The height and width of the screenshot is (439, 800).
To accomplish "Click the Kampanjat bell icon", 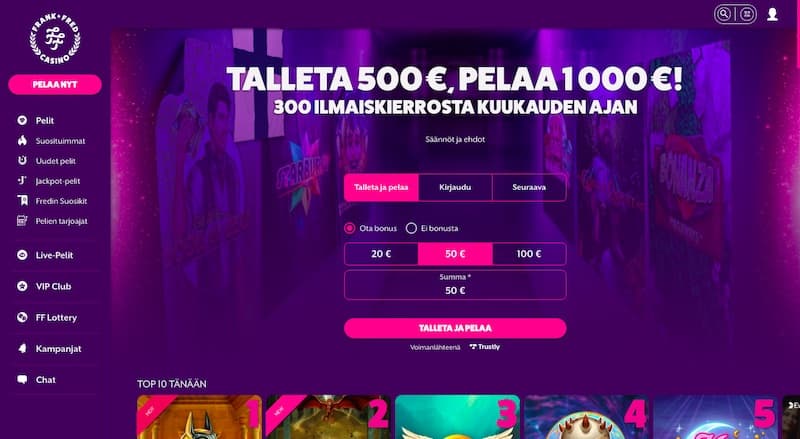I will click(x=22, y=349).
